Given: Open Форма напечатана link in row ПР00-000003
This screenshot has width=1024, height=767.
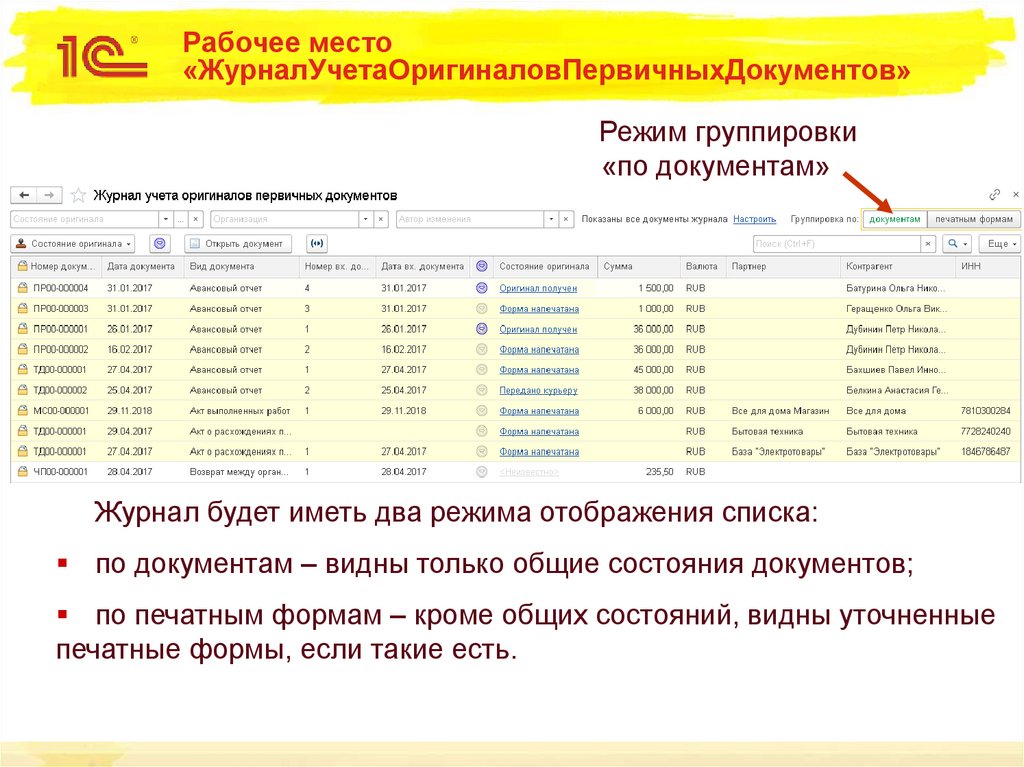Looking at the screenshot, I should pyautogui.click(x=539, y=308).
